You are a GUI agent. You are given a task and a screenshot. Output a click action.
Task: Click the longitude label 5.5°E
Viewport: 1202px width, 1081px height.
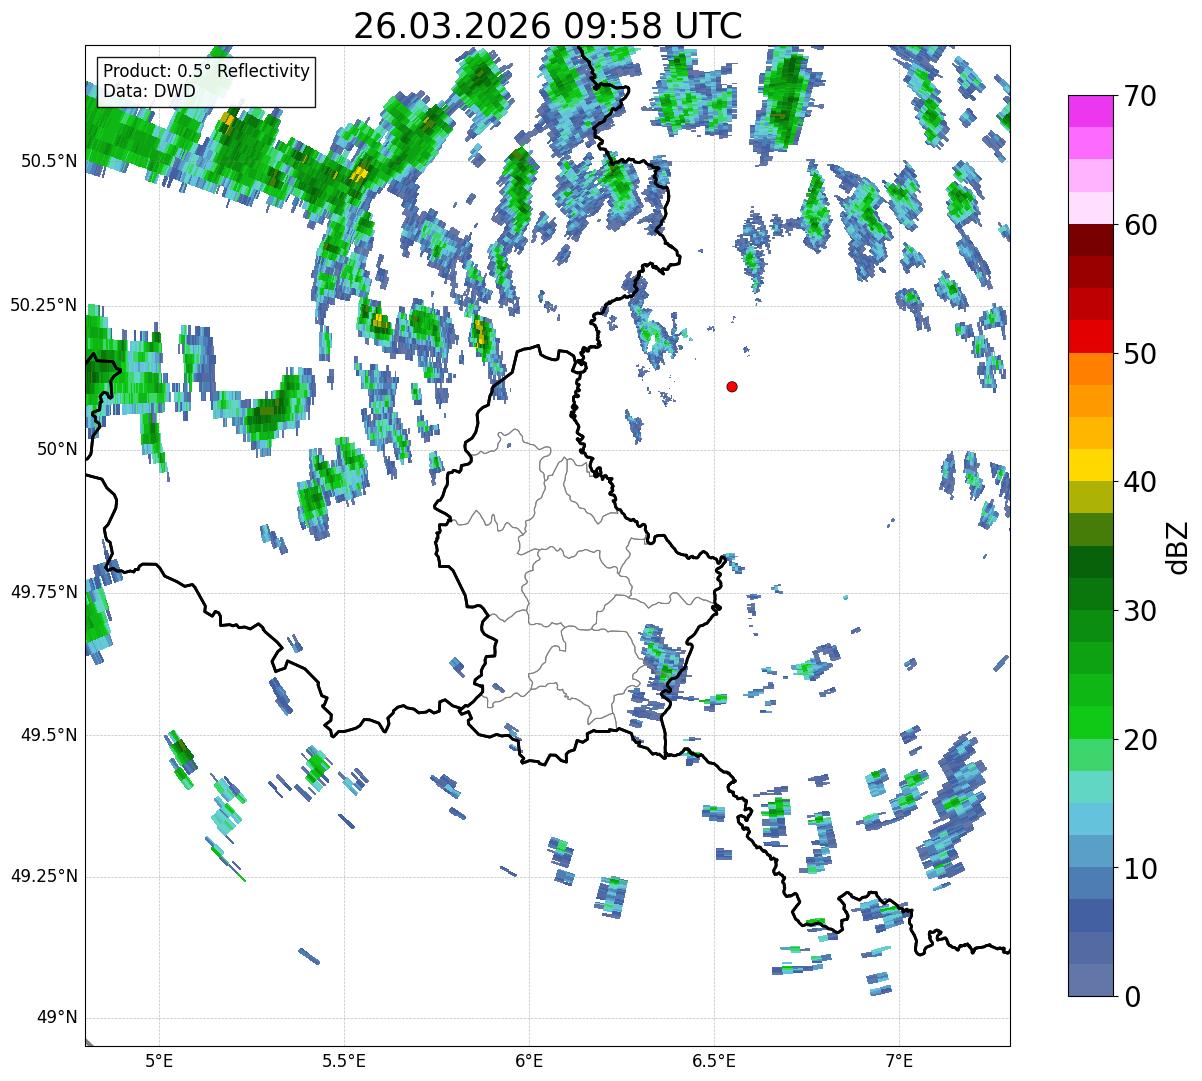coord(344,1060)
